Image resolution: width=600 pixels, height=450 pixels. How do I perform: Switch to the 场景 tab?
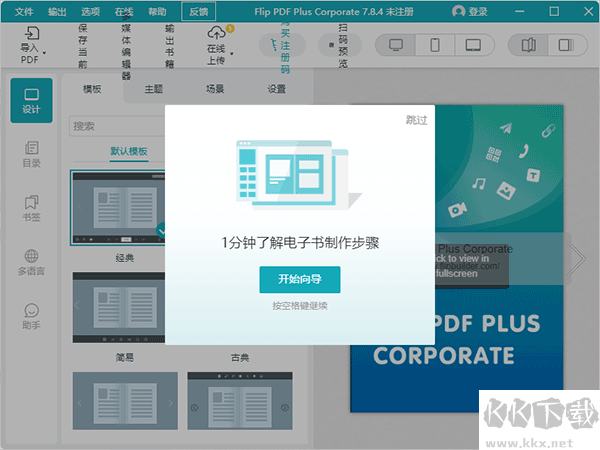pos(215,89)
